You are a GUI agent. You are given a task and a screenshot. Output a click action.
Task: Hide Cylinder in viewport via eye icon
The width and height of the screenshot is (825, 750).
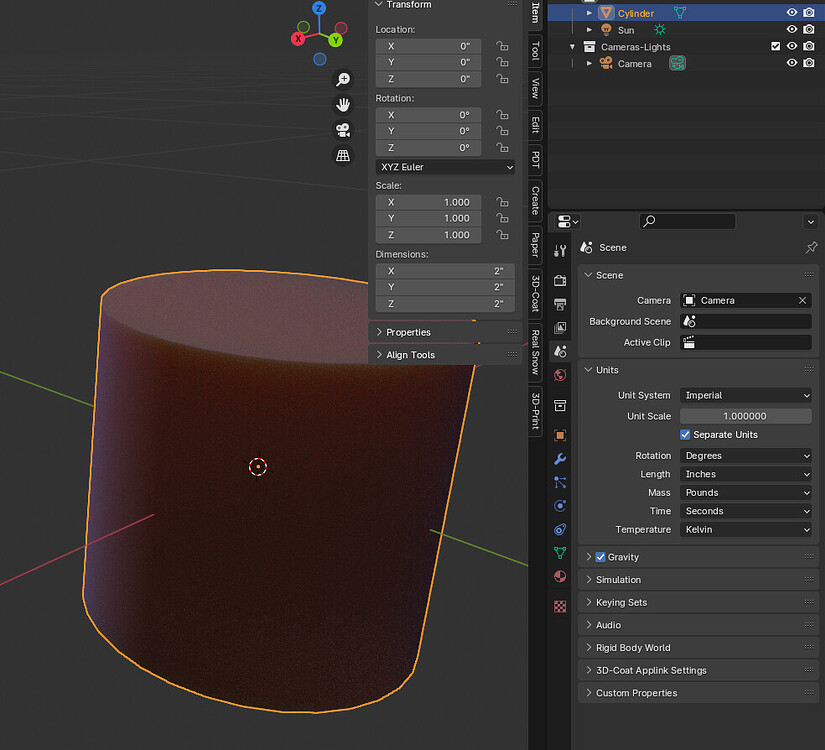tap(791, 13)
